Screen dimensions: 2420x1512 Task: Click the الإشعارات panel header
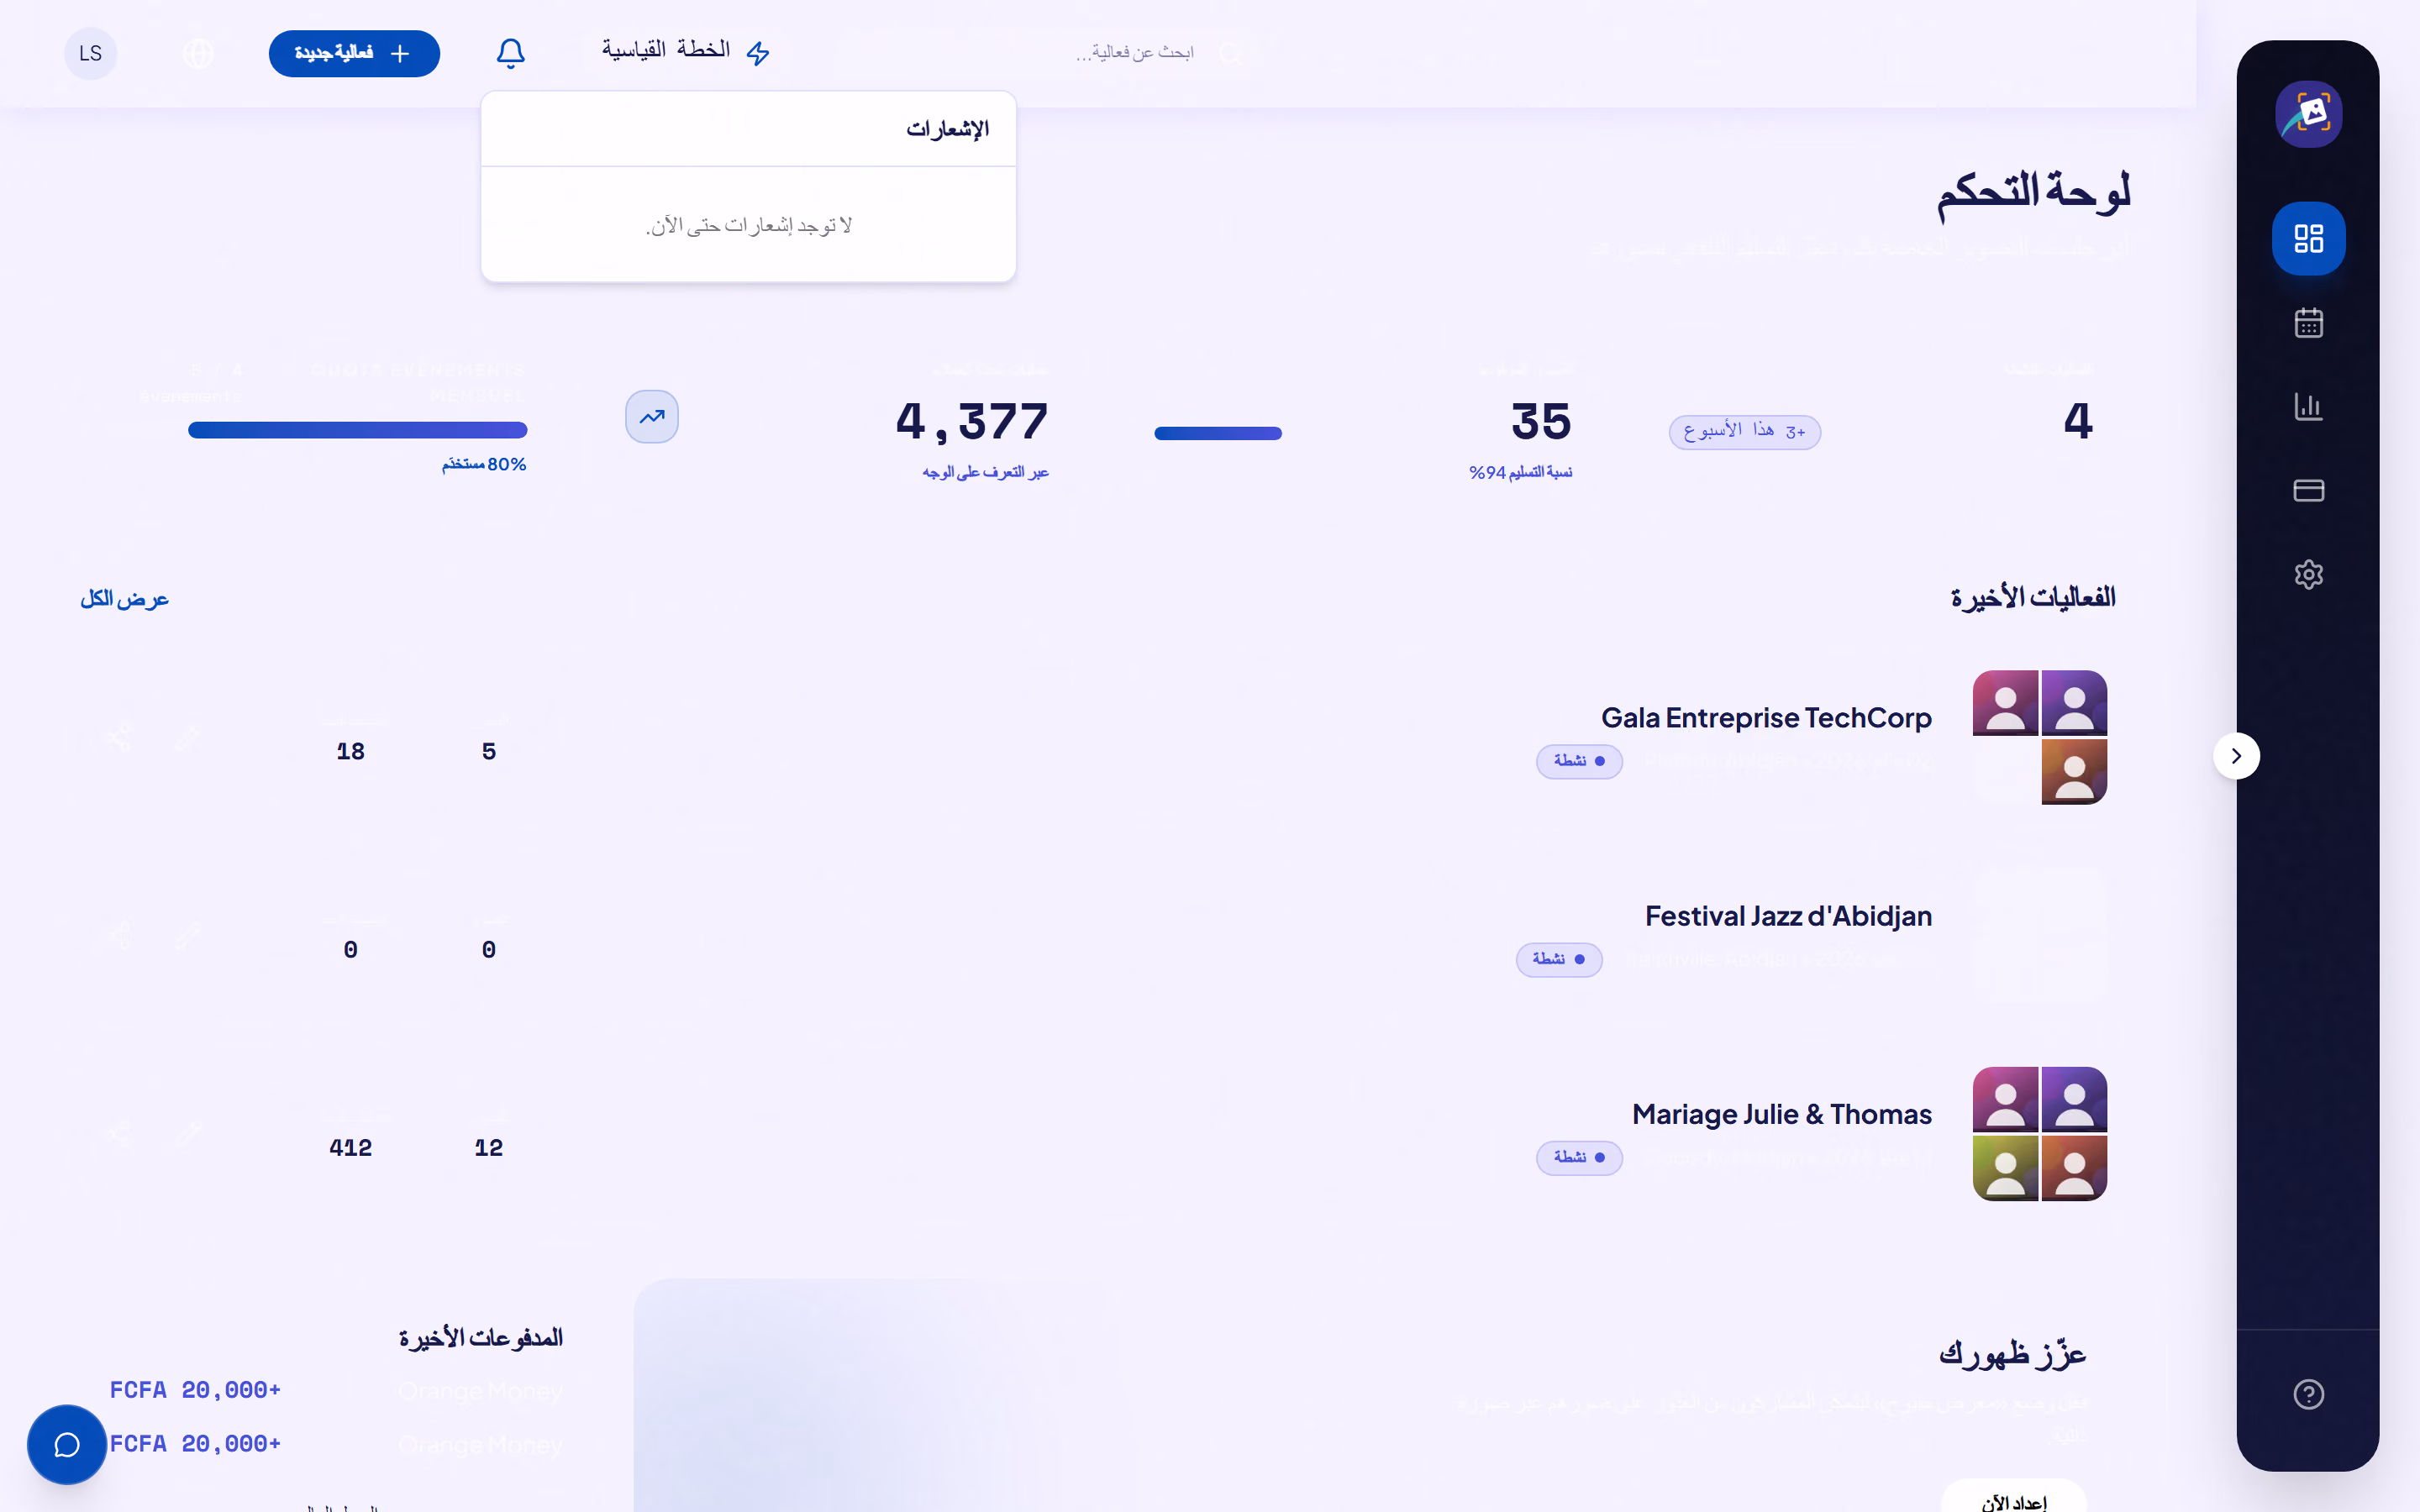[947, 129]
